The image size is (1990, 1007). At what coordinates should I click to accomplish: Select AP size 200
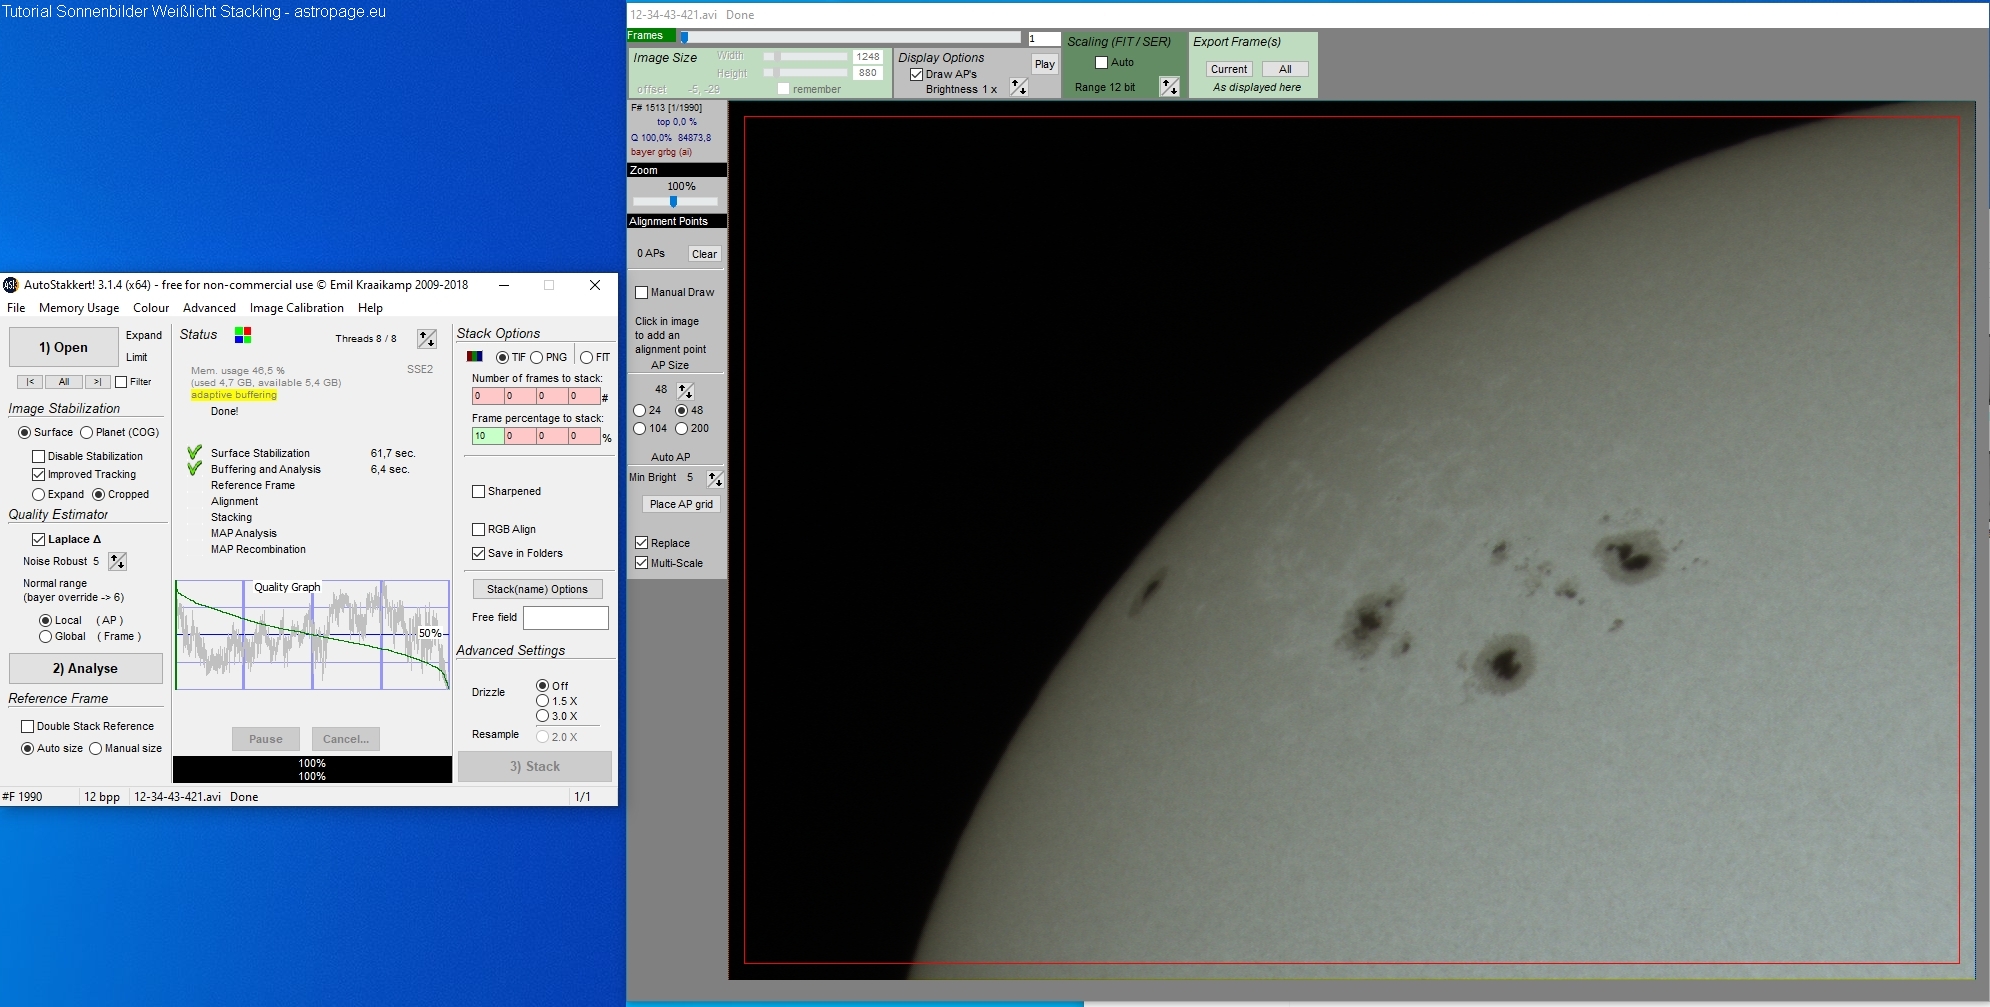coord(682,428)
